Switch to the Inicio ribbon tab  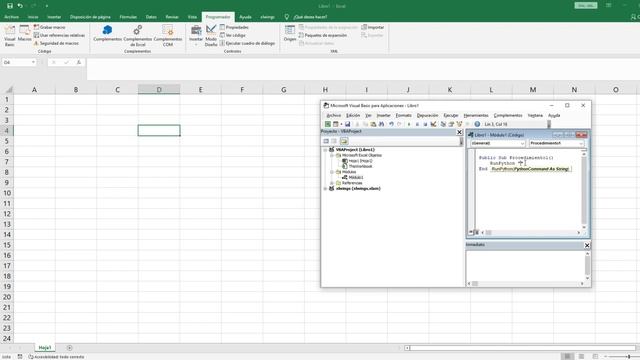coord(33,17)
